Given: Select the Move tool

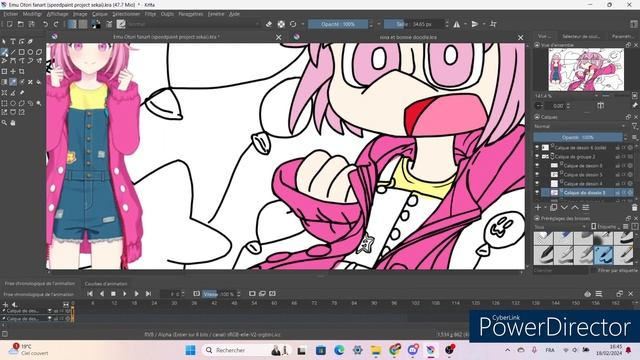Looking at the screenshot, I should 13,71.
